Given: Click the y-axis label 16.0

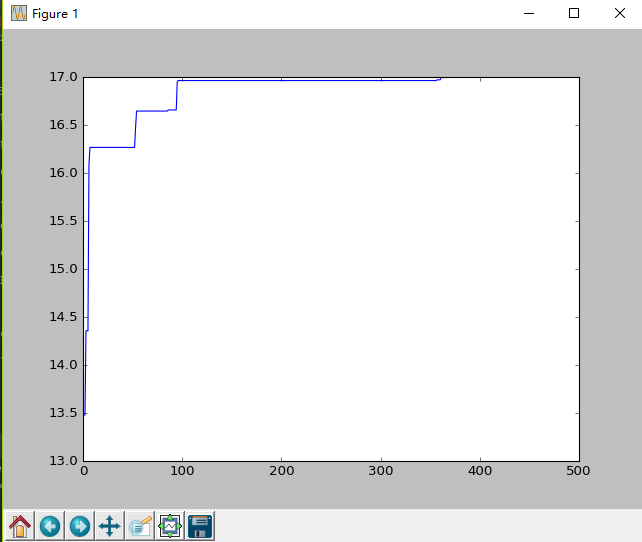Looking at the screenshot, I should pos(63,173).
